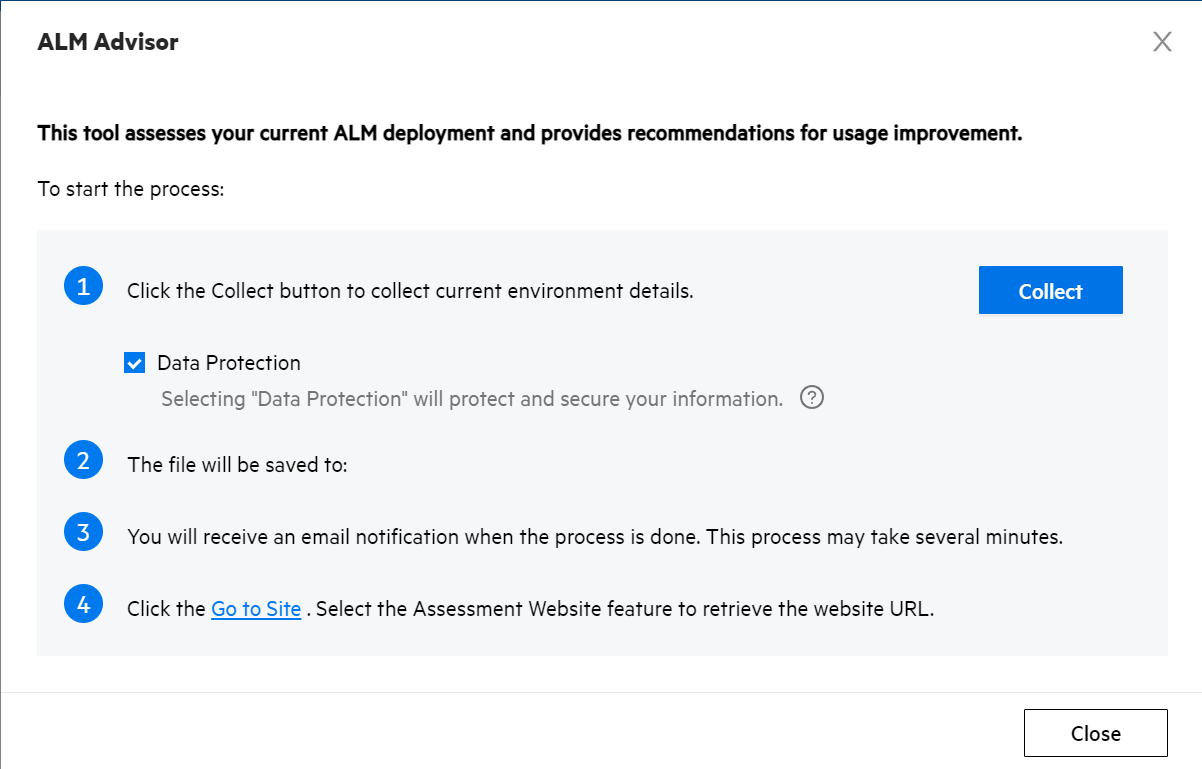Image resolution: width=1202 pixels, height=769 pixels.
Task: Uncheck the Data Protection checkbox
Action: coord(135,363)
